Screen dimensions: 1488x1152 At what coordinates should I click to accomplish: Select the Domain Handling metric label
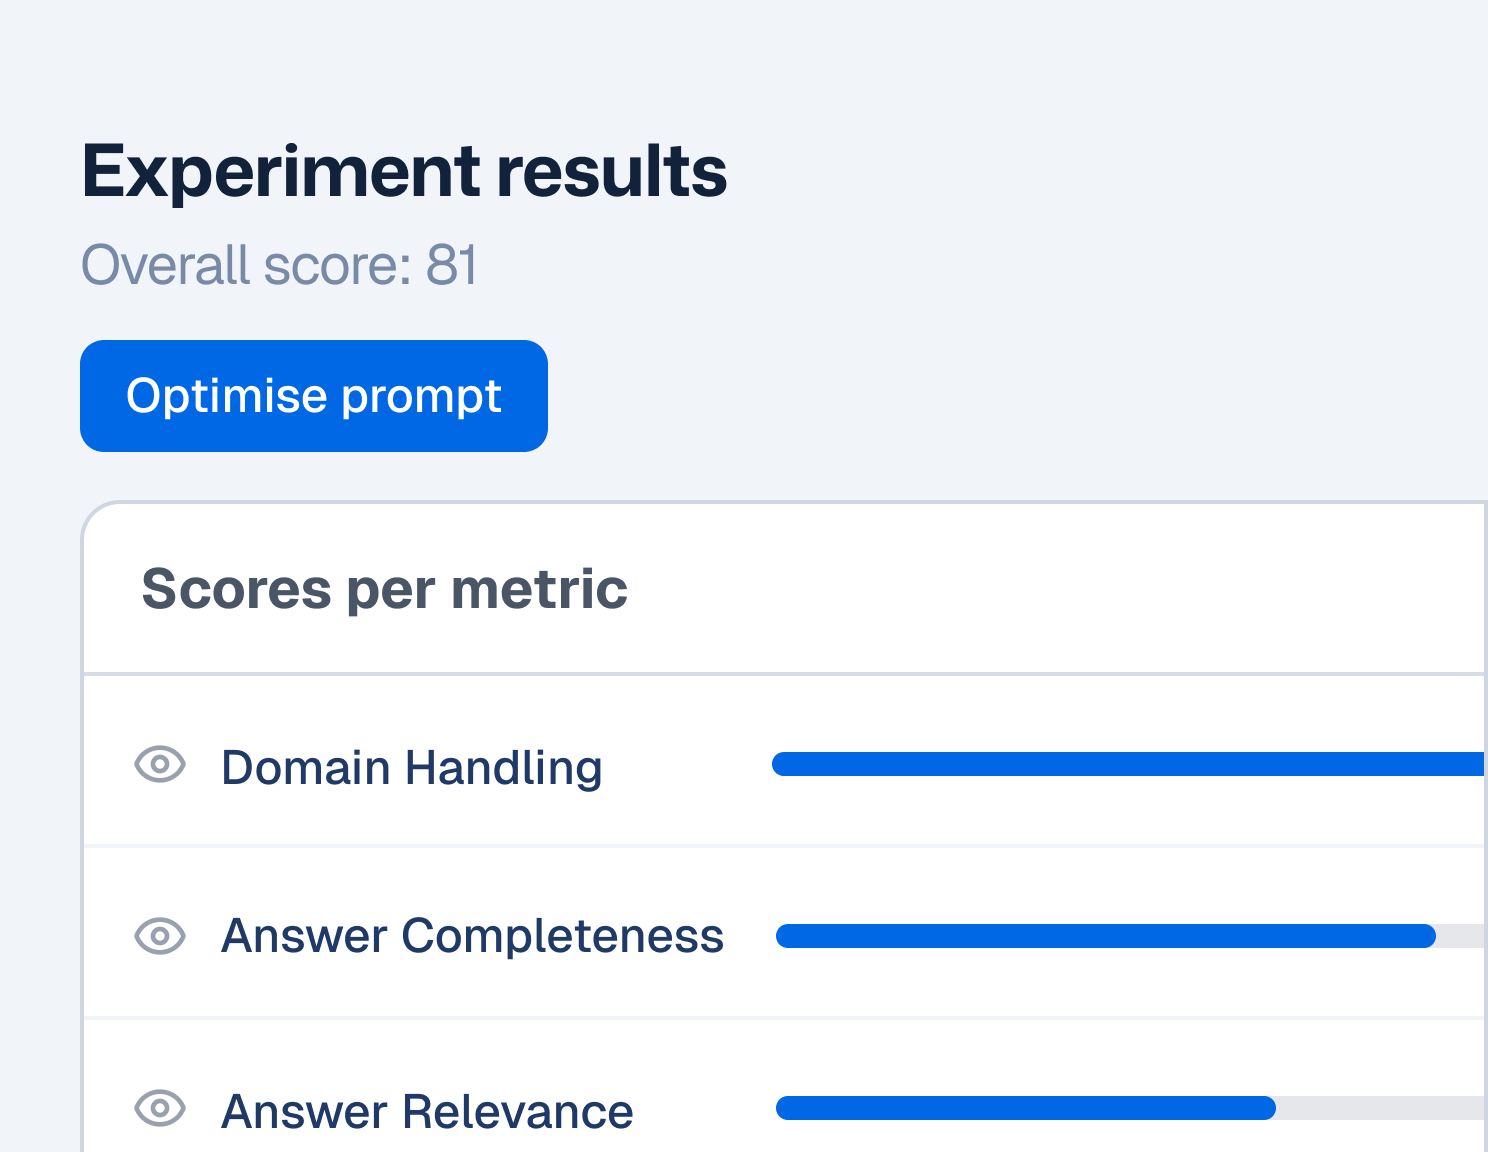click(412, 767)
